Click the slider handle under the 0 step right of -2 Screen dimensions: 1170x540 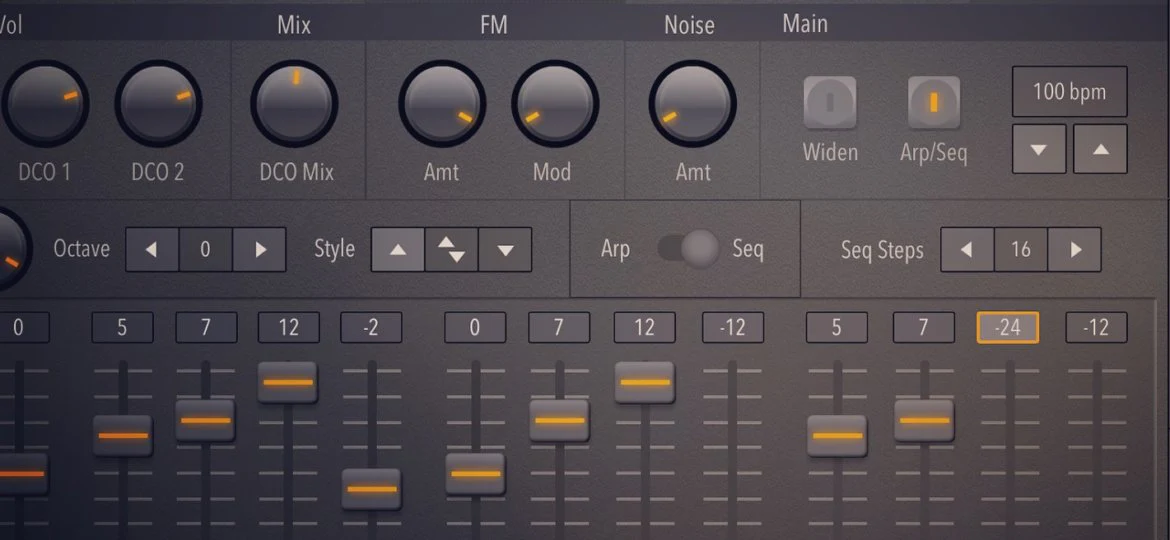pyautogui.click(x=475, y=474)
